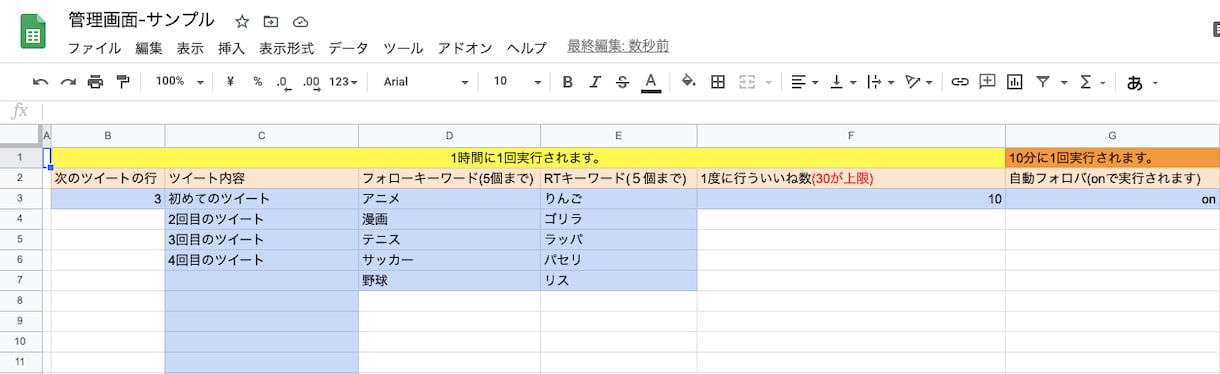Open the 表示 menu
Image resolution: width=1220 pixels, height=374 pixels.
[190, 47]
